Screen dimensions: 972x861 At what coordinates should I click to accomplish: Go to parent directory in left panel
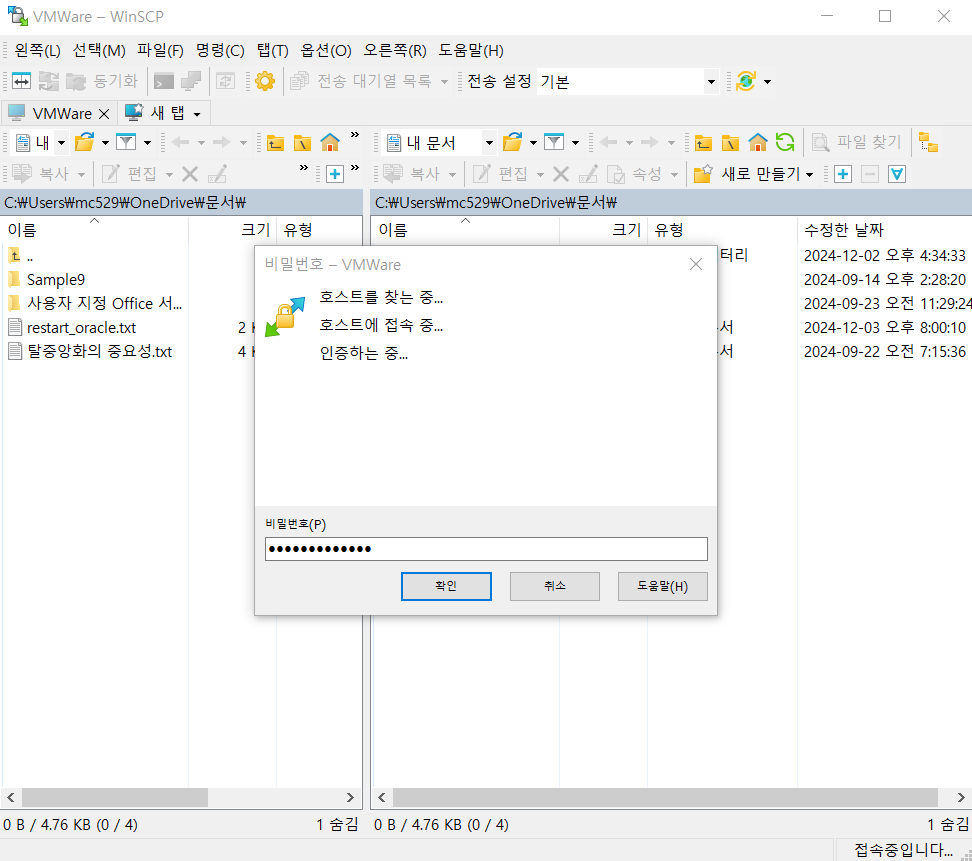point(275,143)
